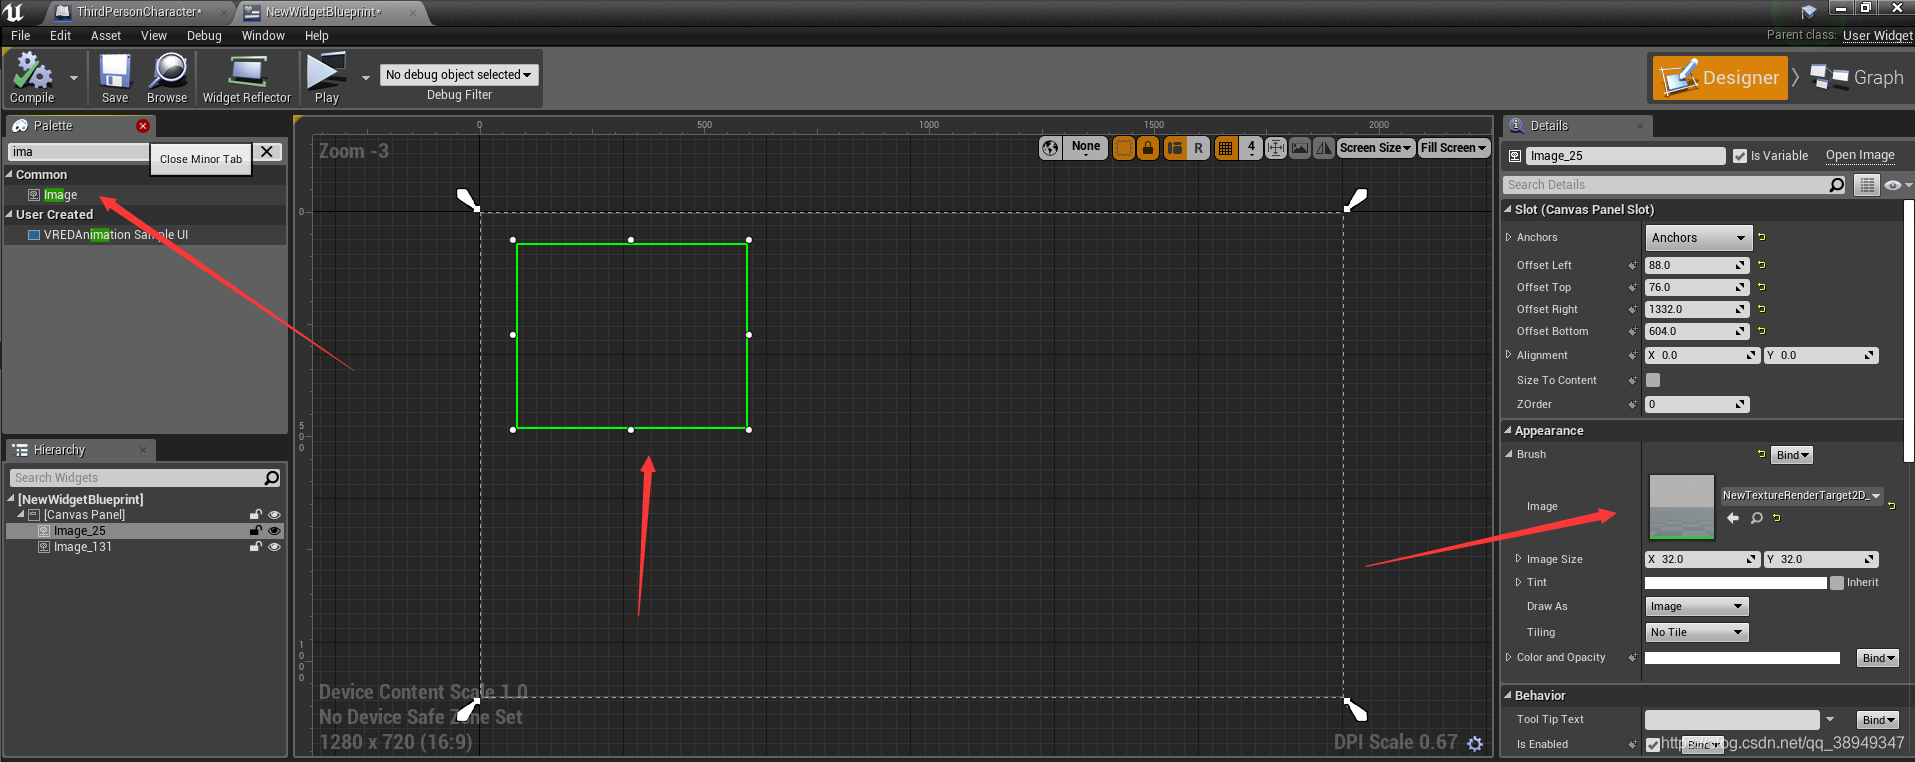Toggle layout transforms button in viewport

[1174, 148]
